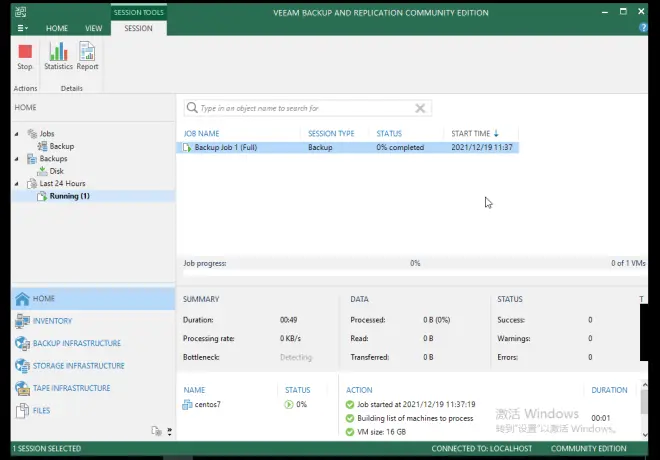The width and height of the screenshot is (660, 460).
Task: Click COMMUNITY EDITION status bar text
Action: pyautogui.click(x=588, y=448)
